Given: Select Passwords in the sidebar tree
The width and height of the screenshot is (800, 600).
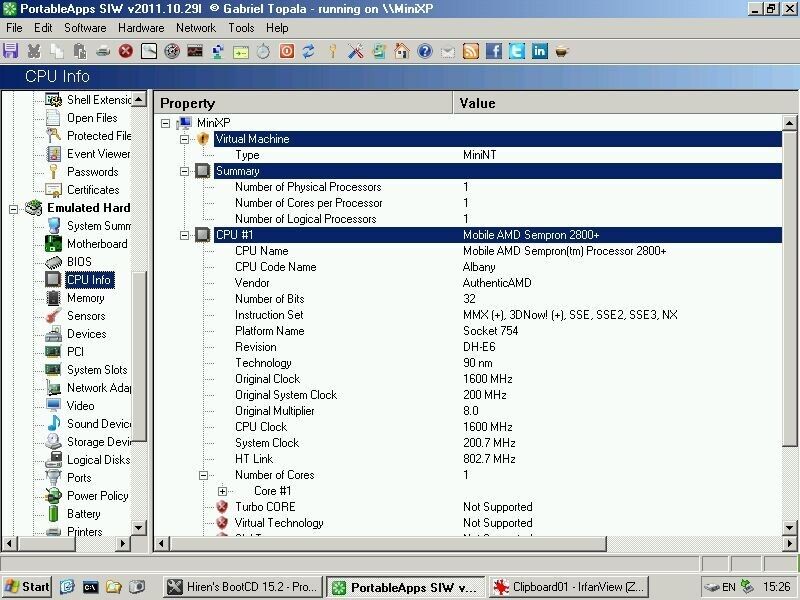Looking at the screenshot, I should coord(92,172).
